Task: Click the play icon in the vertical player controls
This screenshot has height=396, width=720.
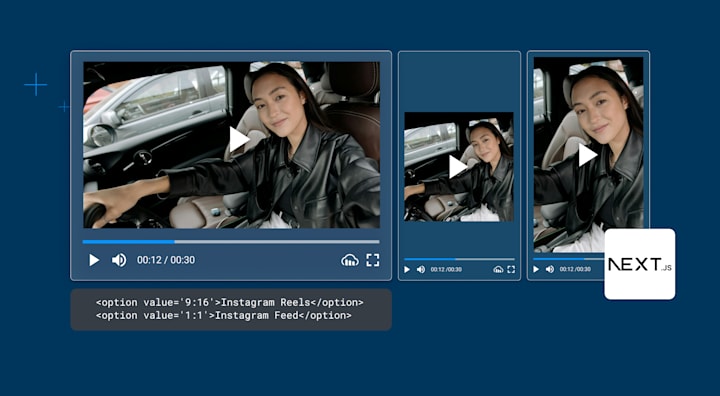Action: coord(536,269)
